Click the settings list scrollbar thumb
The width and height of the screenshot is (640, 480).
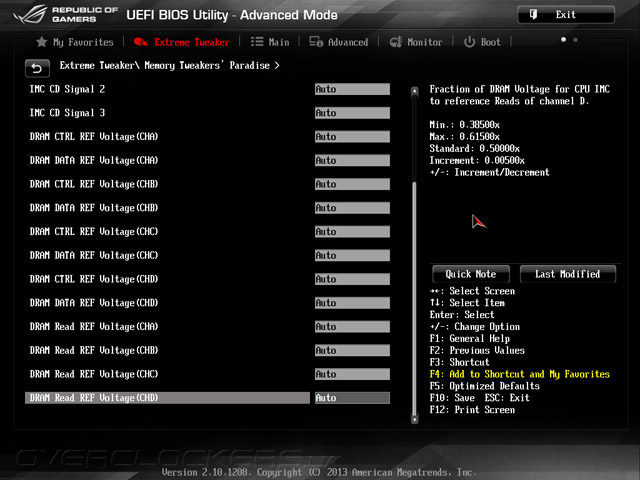click(x=415, y=298)
